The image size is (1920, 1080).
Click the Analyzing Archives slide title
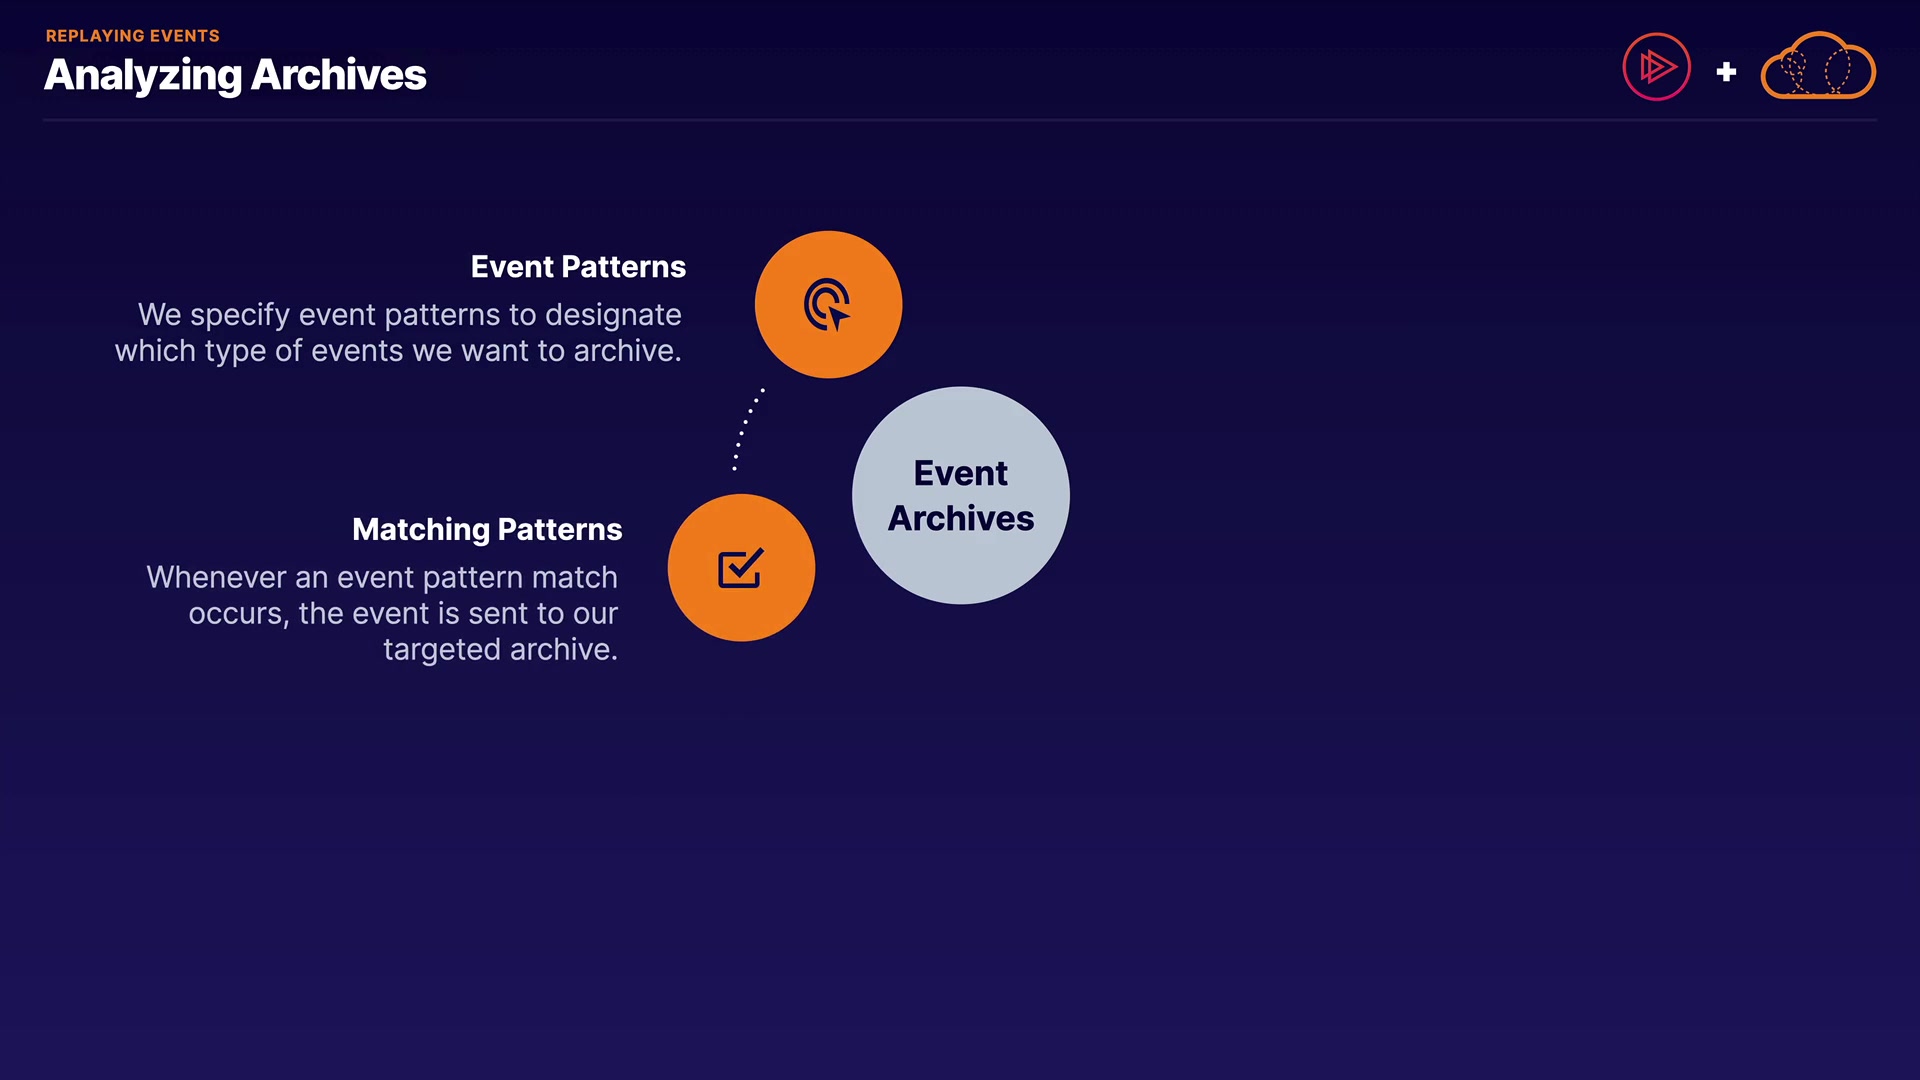235,75
